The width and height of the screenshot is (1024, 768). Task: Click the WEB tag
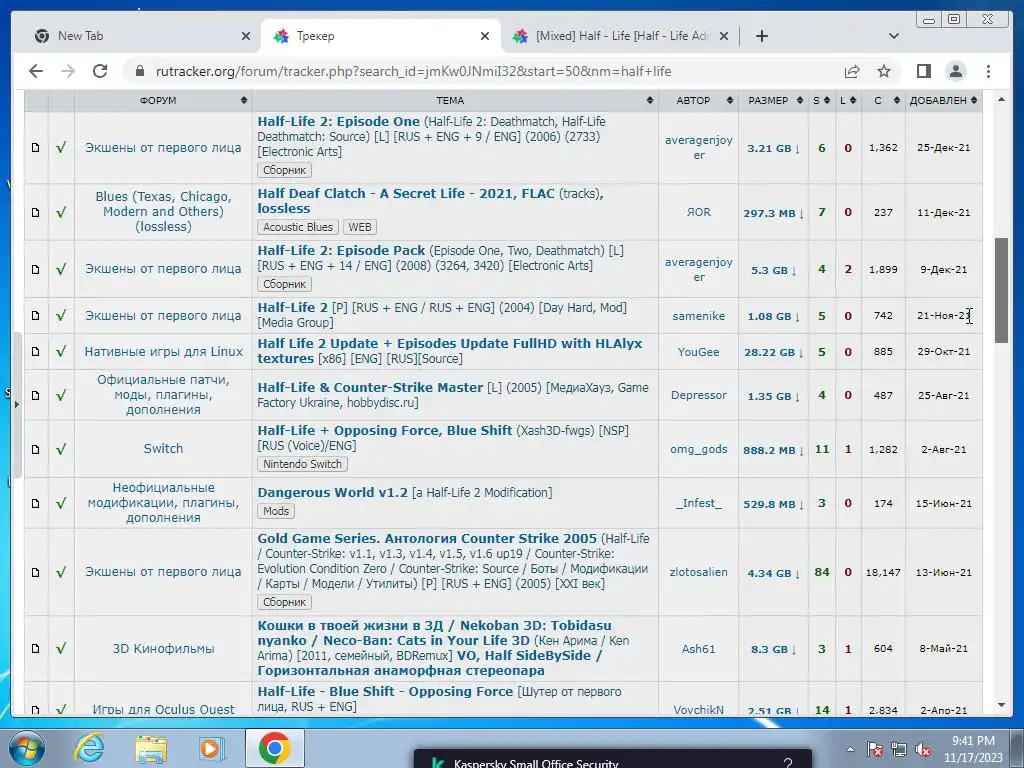click(360, 227)
